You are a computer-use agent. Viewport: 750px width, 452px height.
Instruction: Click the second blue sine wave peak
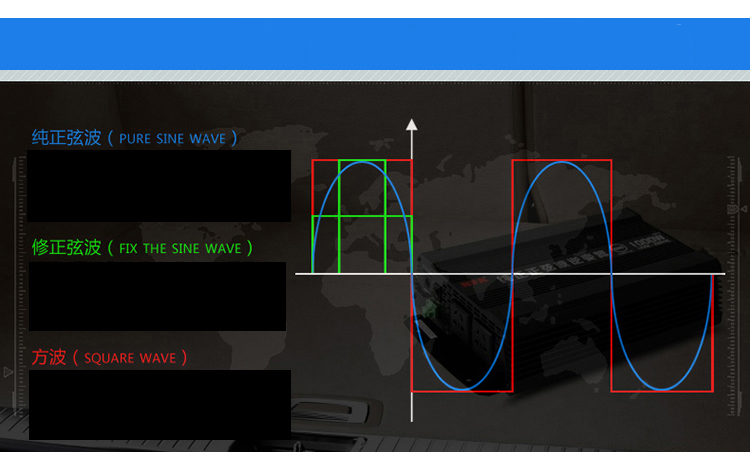tap(561, 163)
